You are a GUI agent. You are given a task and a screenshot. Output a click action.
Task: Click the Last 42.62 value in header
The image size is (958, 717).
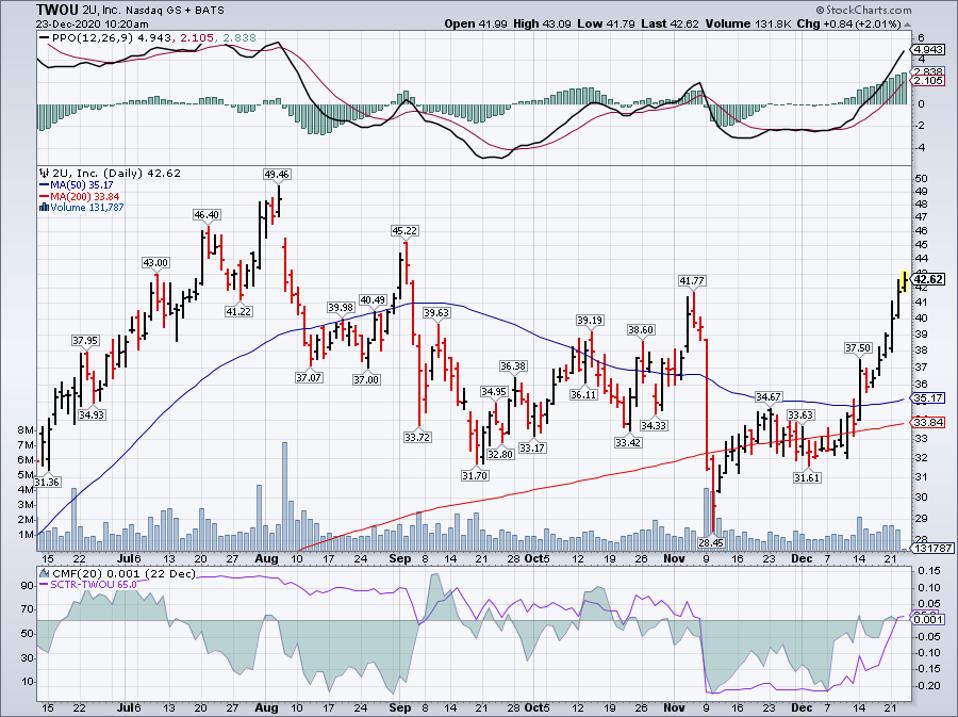[670, 24]
